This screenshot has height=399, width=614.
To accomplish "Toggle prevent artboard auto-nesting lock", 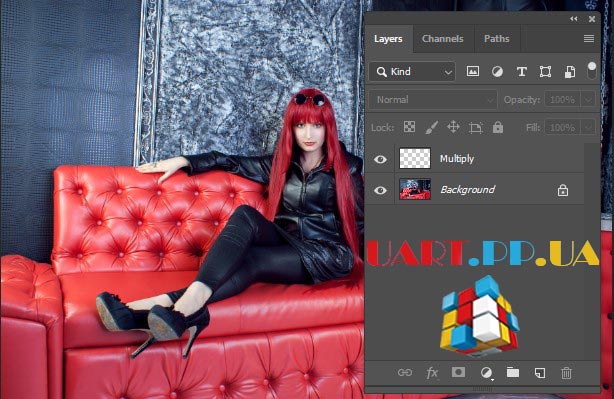I will pos(475,128).
